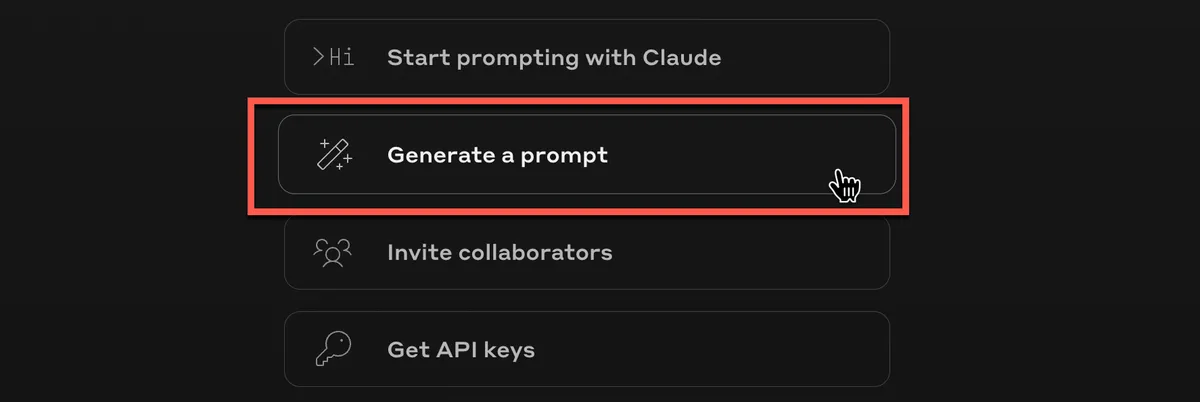This screenshot has height=402, width=1200.
Task: Click the magic wand sparkle icon
Action: [x=334, y=155]
